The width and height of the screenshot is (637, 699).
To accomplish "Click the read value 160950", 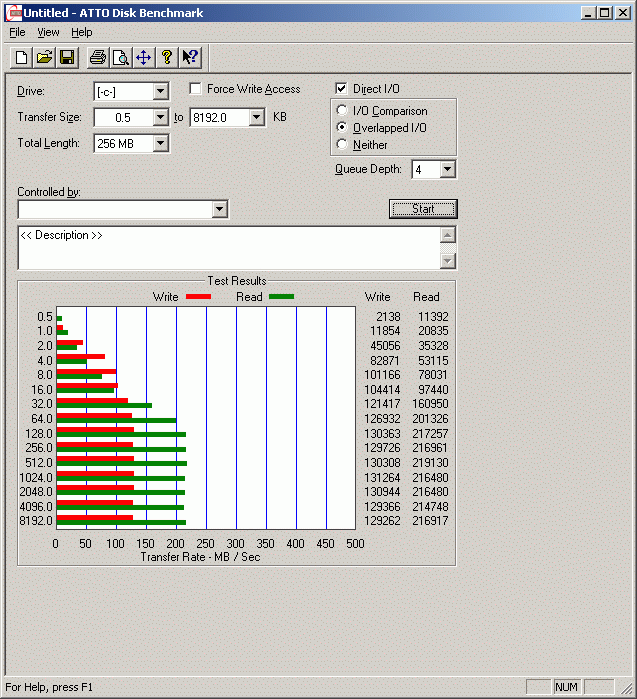I will point(430,404).
